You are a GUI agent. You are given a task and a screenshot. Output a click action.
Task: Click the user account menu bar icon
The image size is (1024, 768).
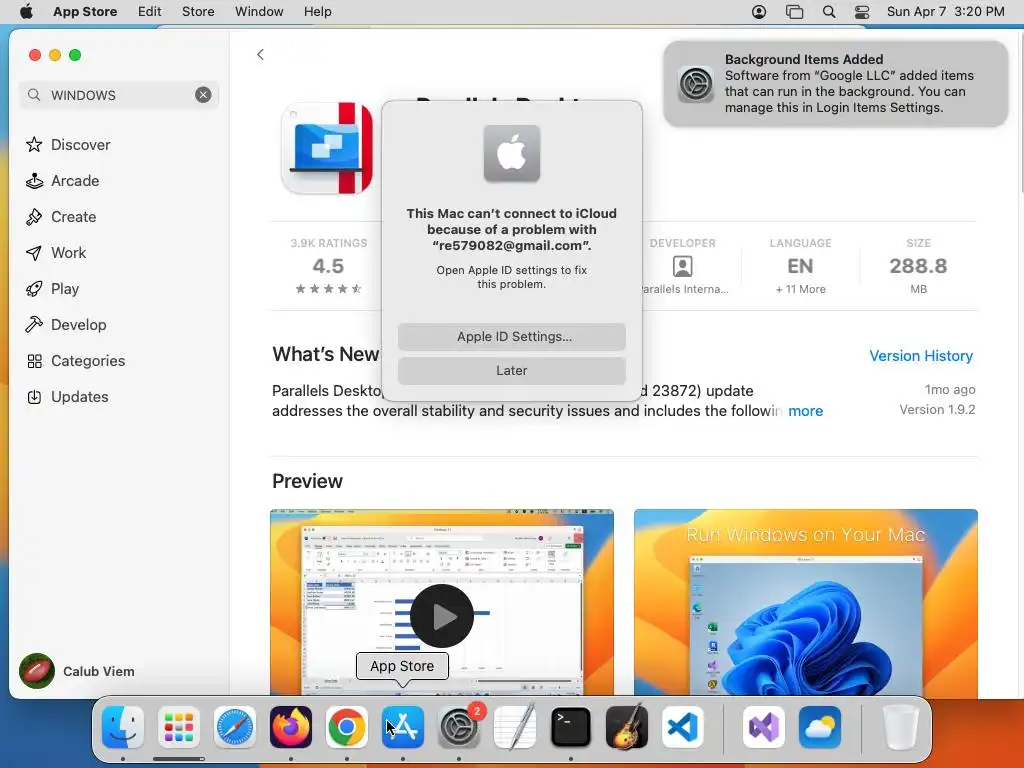[x=759, y=12]
